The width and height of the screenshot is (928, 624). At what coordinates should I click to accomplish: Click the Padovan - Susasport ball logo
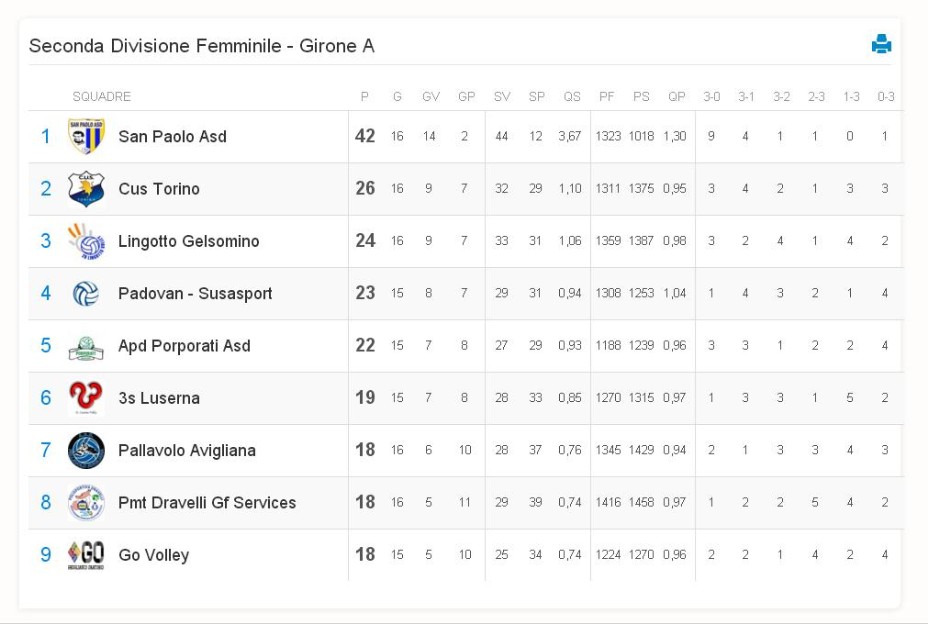coord(86,294)
